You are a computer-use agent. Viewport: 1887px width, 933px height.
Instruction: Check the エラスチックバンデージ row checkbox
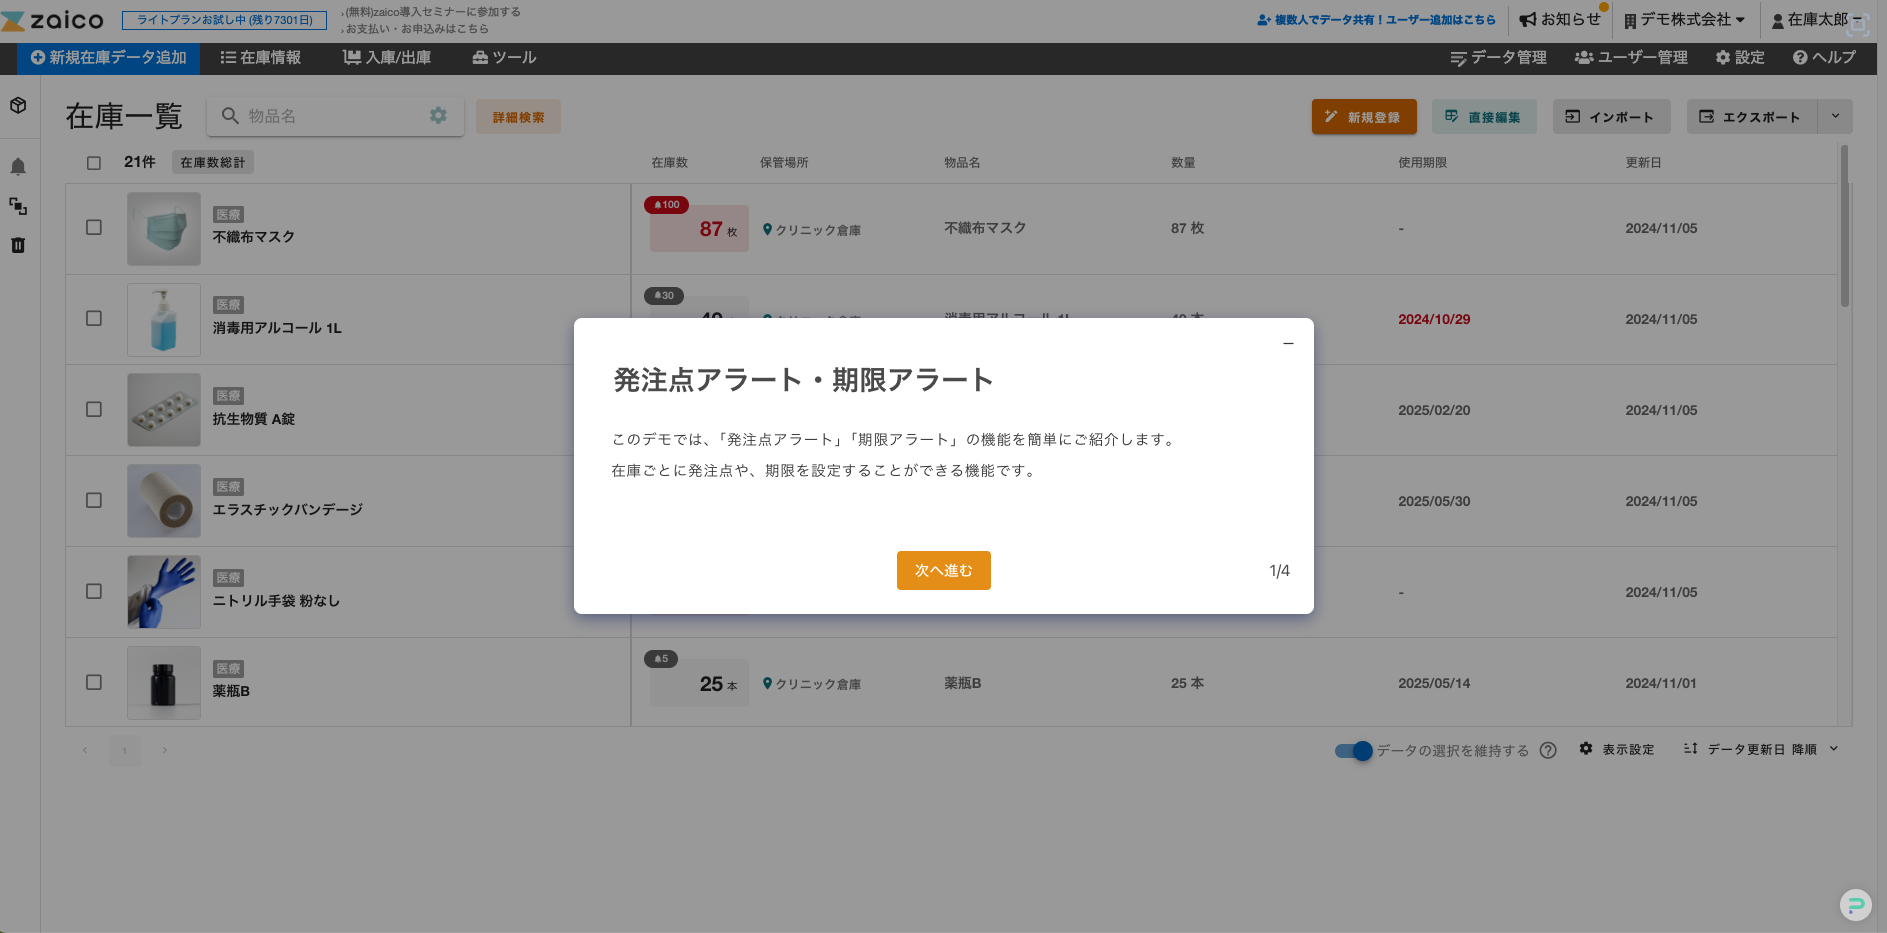[x=94, y=501]
